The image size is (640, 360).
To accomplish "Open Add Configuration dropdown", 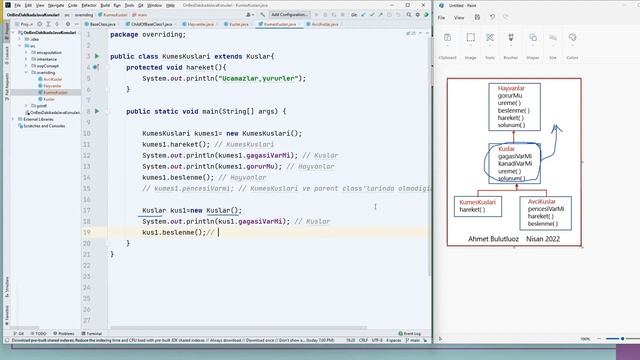I will point(289,15).
